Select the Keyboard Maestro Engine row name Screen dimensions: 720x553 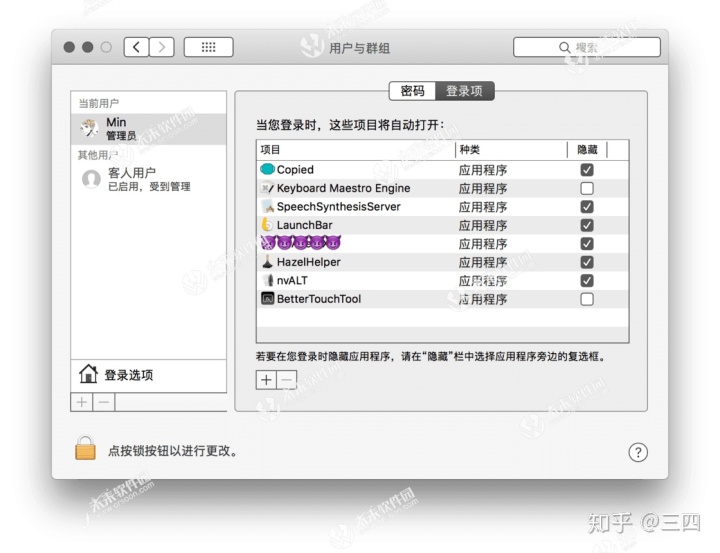pos(343,188)
